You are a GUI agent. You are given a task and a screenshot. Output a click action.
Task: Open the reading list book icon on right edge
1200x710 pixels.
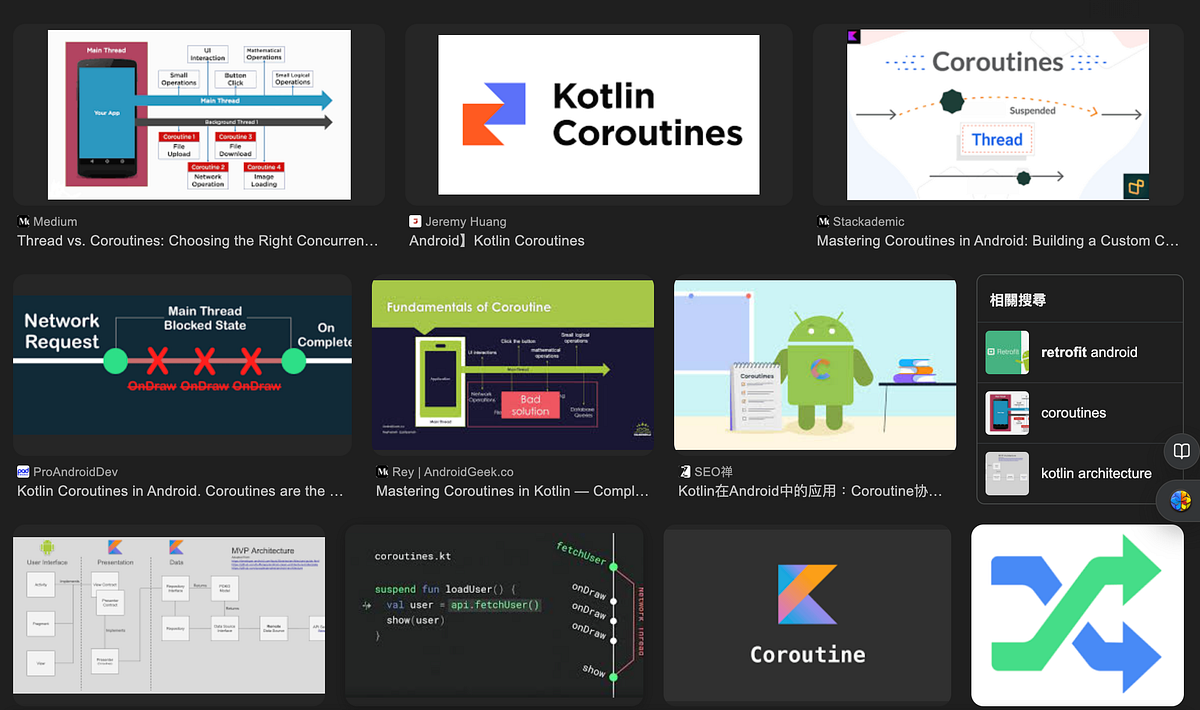(x=1181, y=451)
